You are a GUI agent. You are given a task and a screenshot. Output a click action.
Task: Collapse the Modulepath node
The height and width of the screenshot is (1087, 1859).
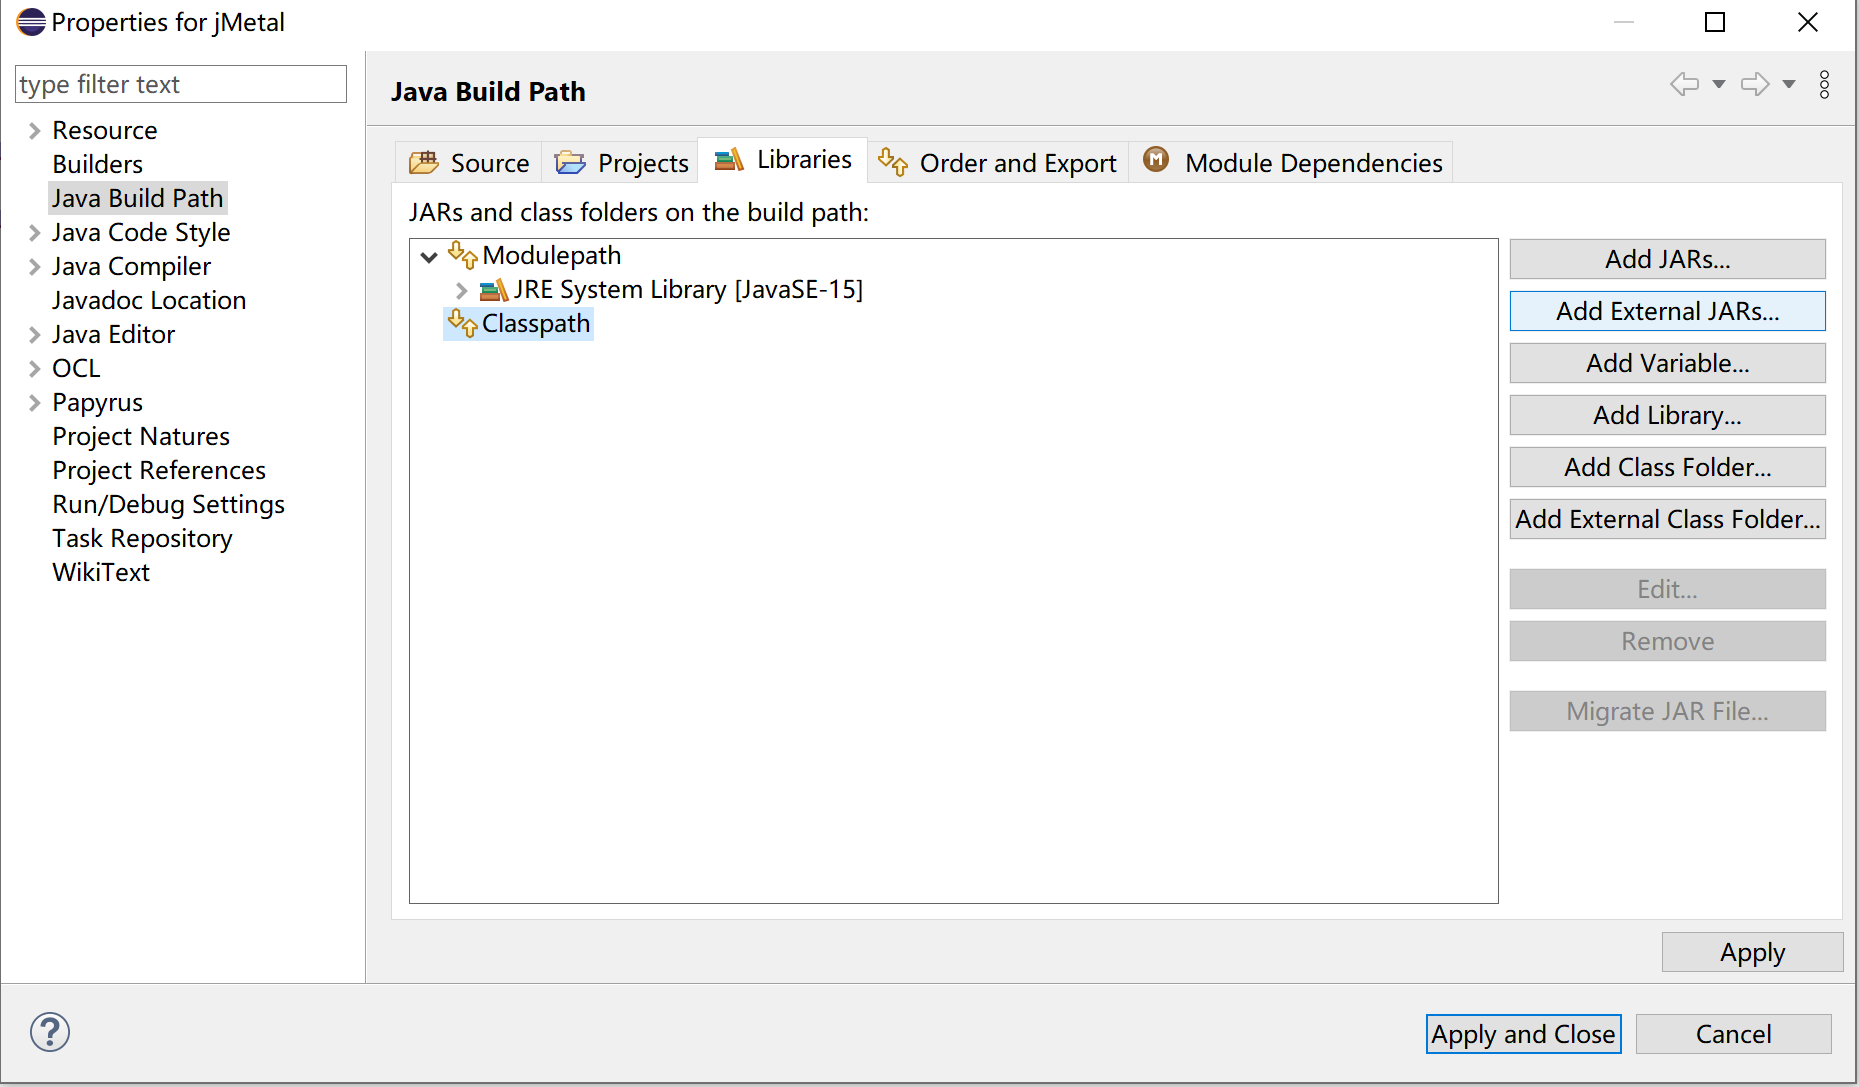[429, 256]
